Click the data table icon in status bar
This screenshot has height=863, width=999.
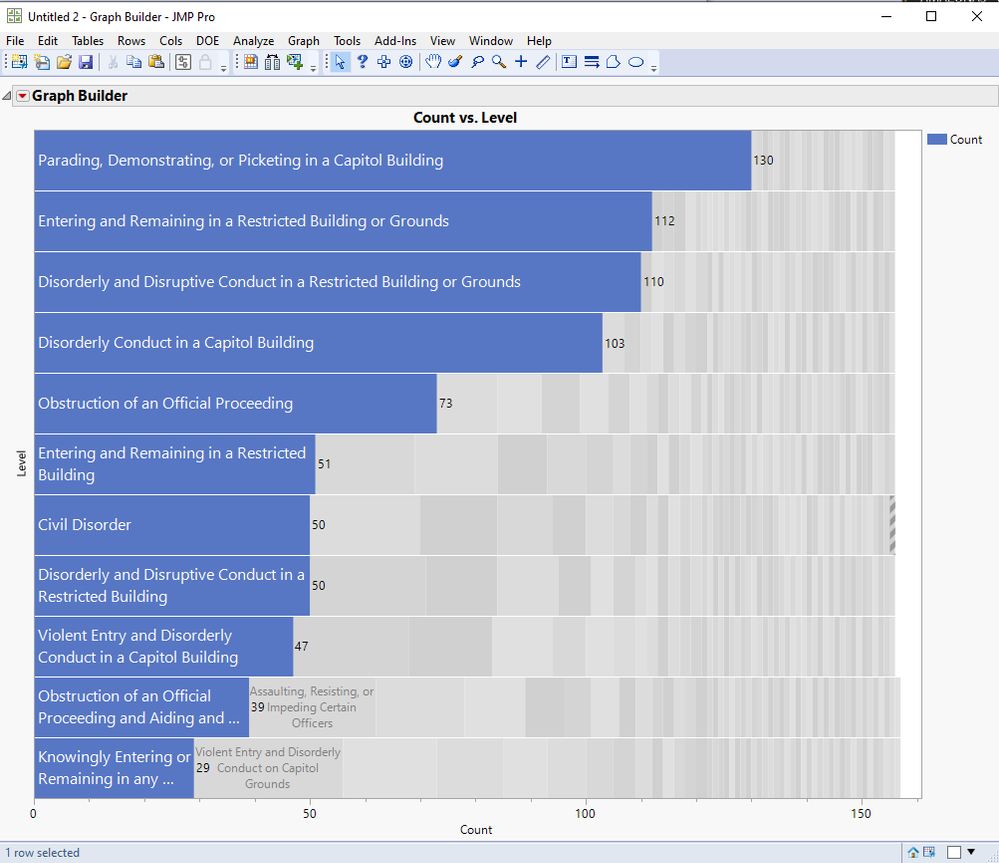click(x=929, y=852)
